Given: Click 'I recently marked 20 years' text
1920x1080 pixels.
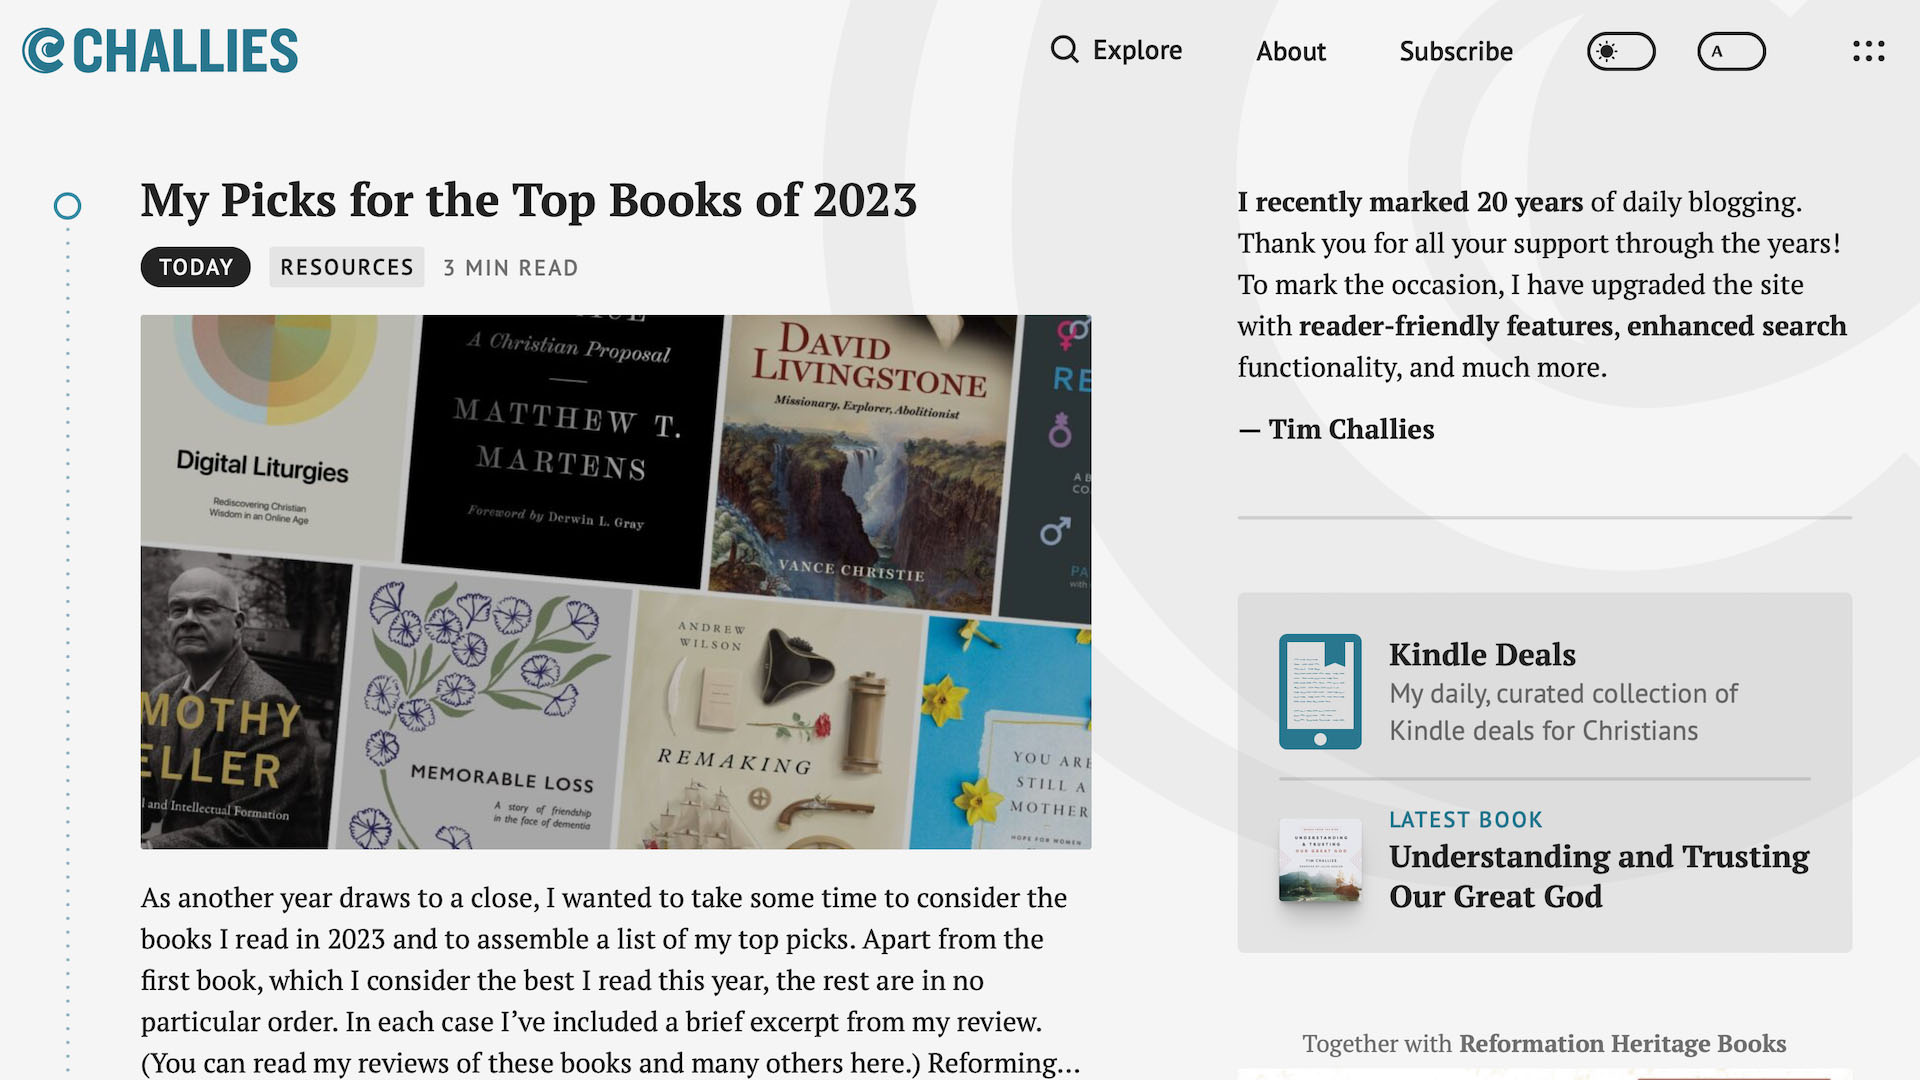Looking at the screenshot, I should (1410, 202).
